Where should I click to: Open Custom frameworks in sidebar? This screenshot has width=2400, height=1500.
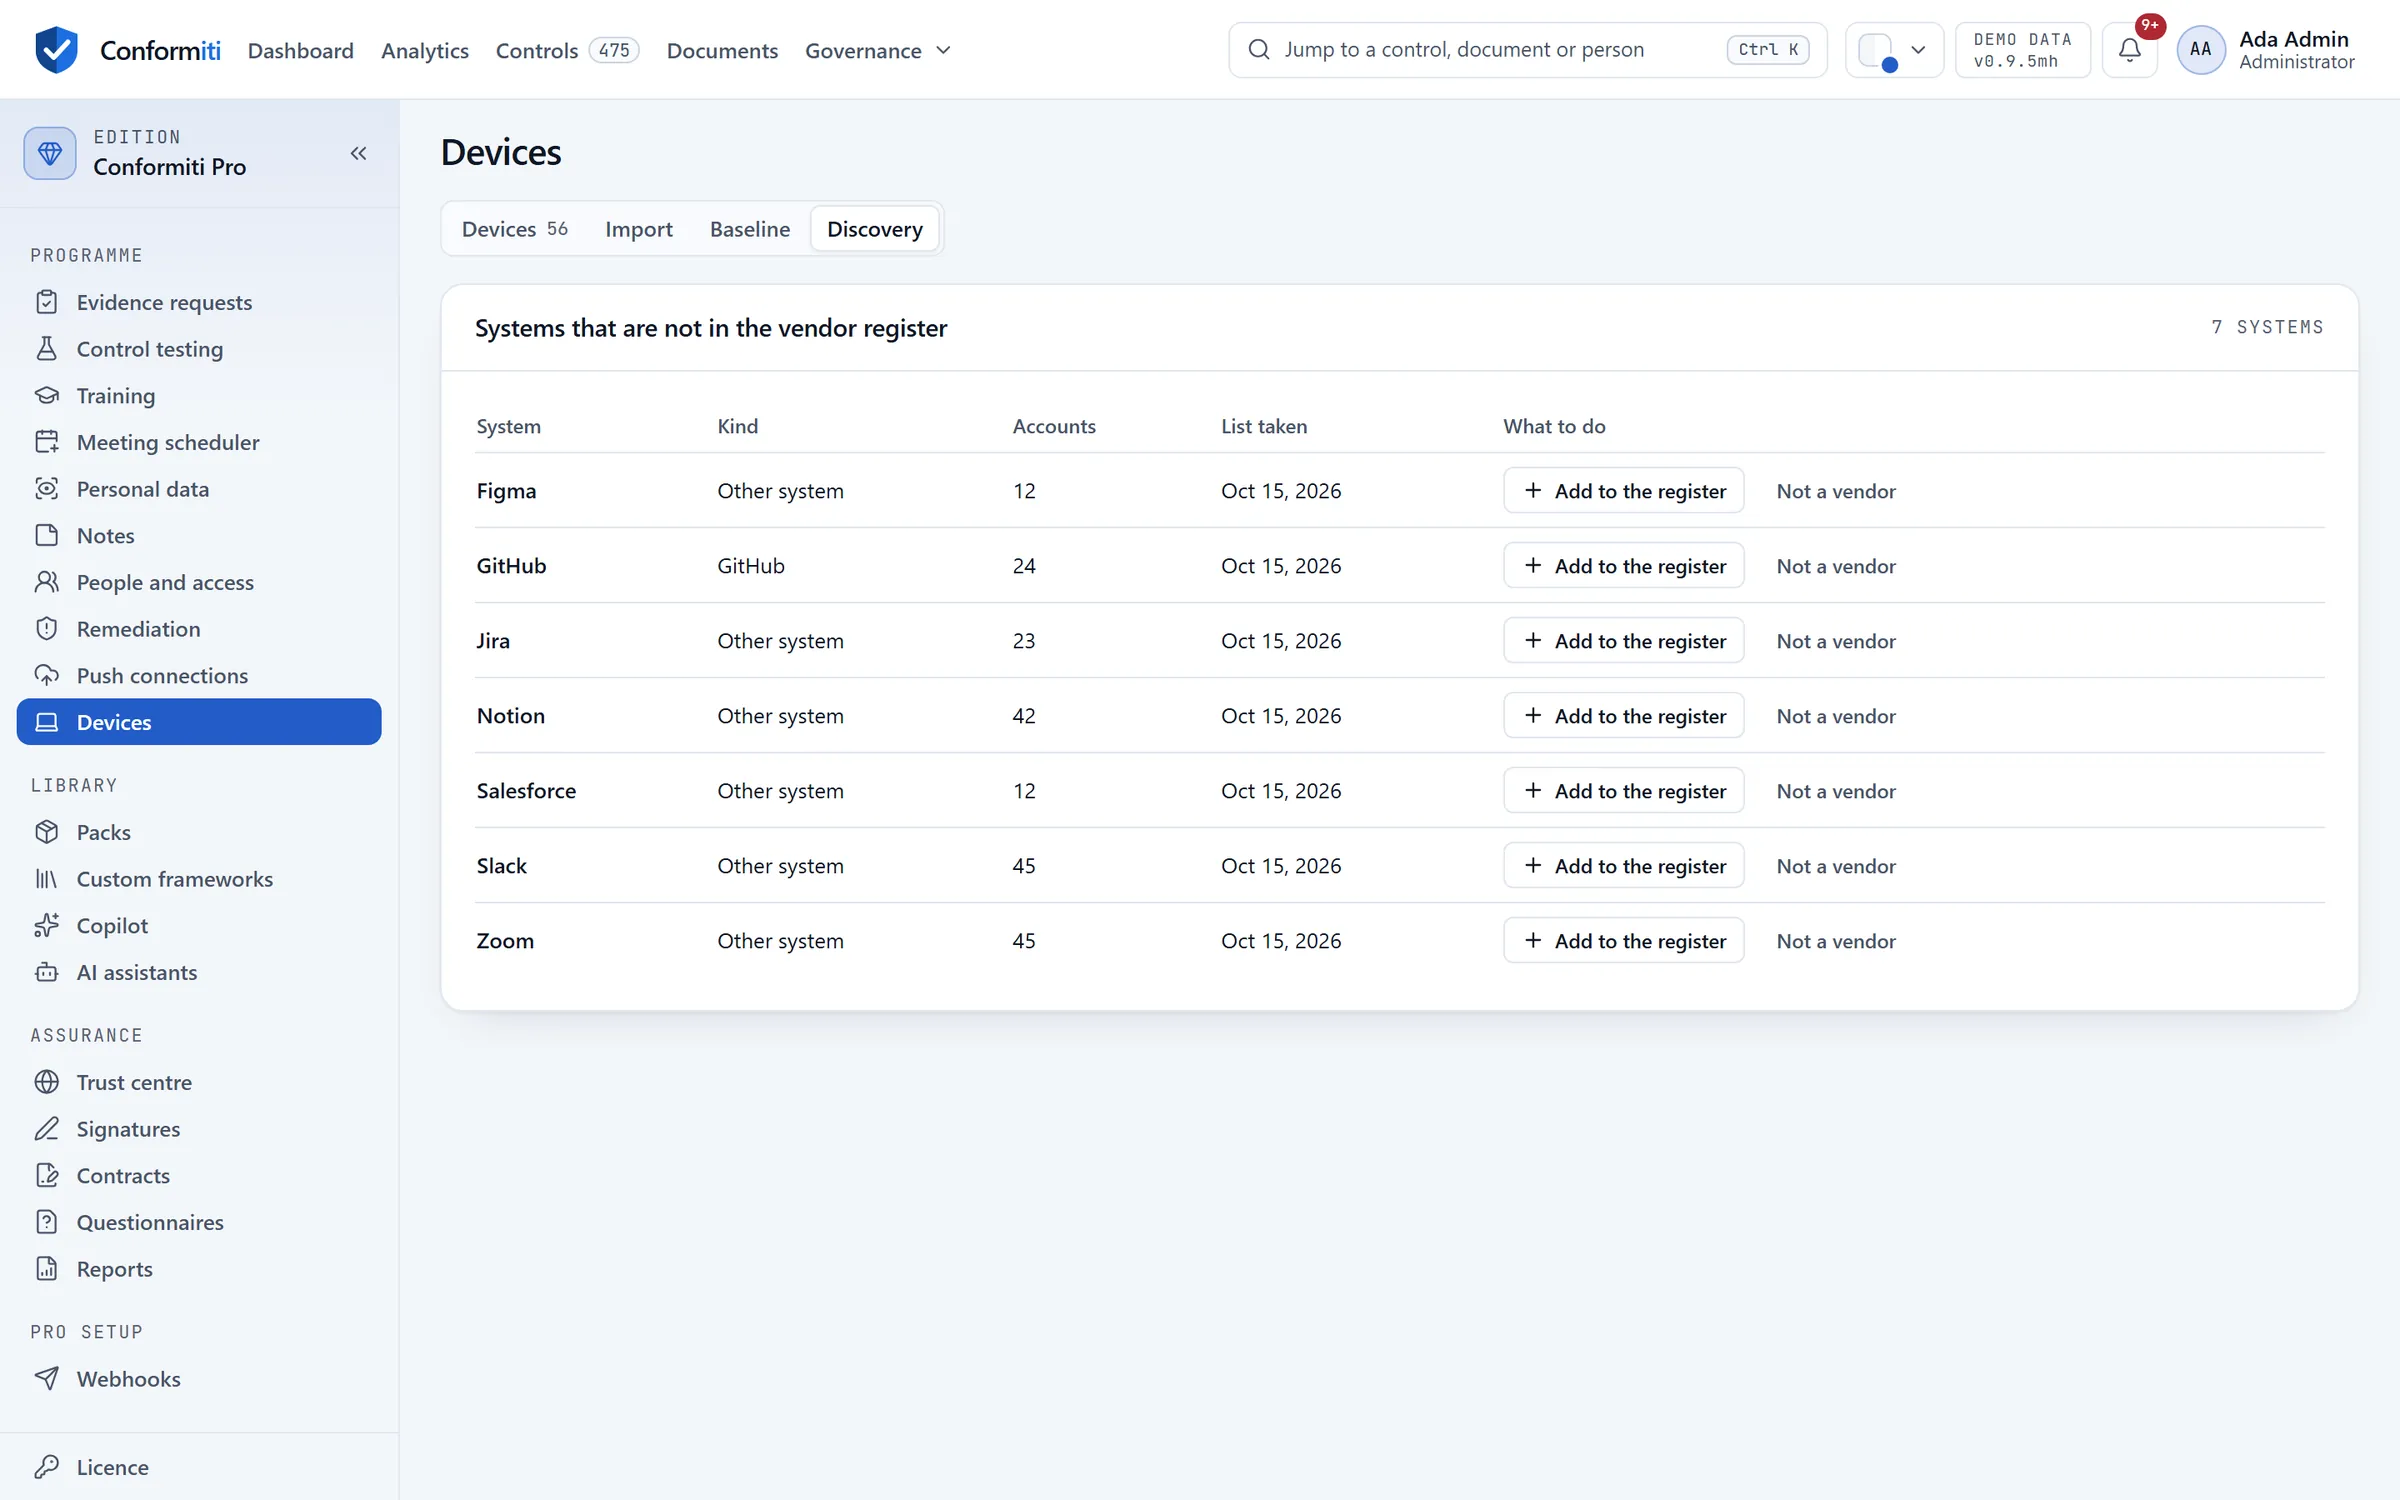pos(199,879)
